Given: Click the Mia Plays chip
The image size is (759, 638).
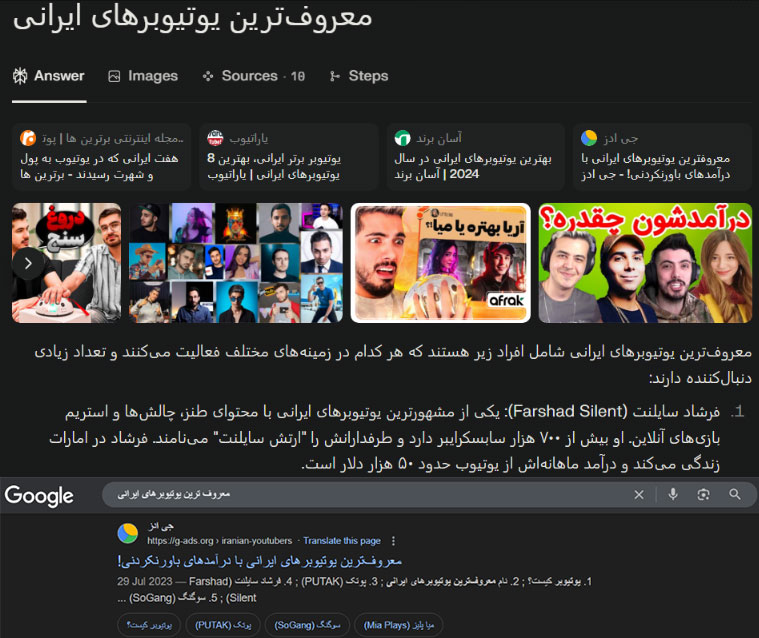Looking at the screenshot, I should pyautogui.click(x=399, y=625).
